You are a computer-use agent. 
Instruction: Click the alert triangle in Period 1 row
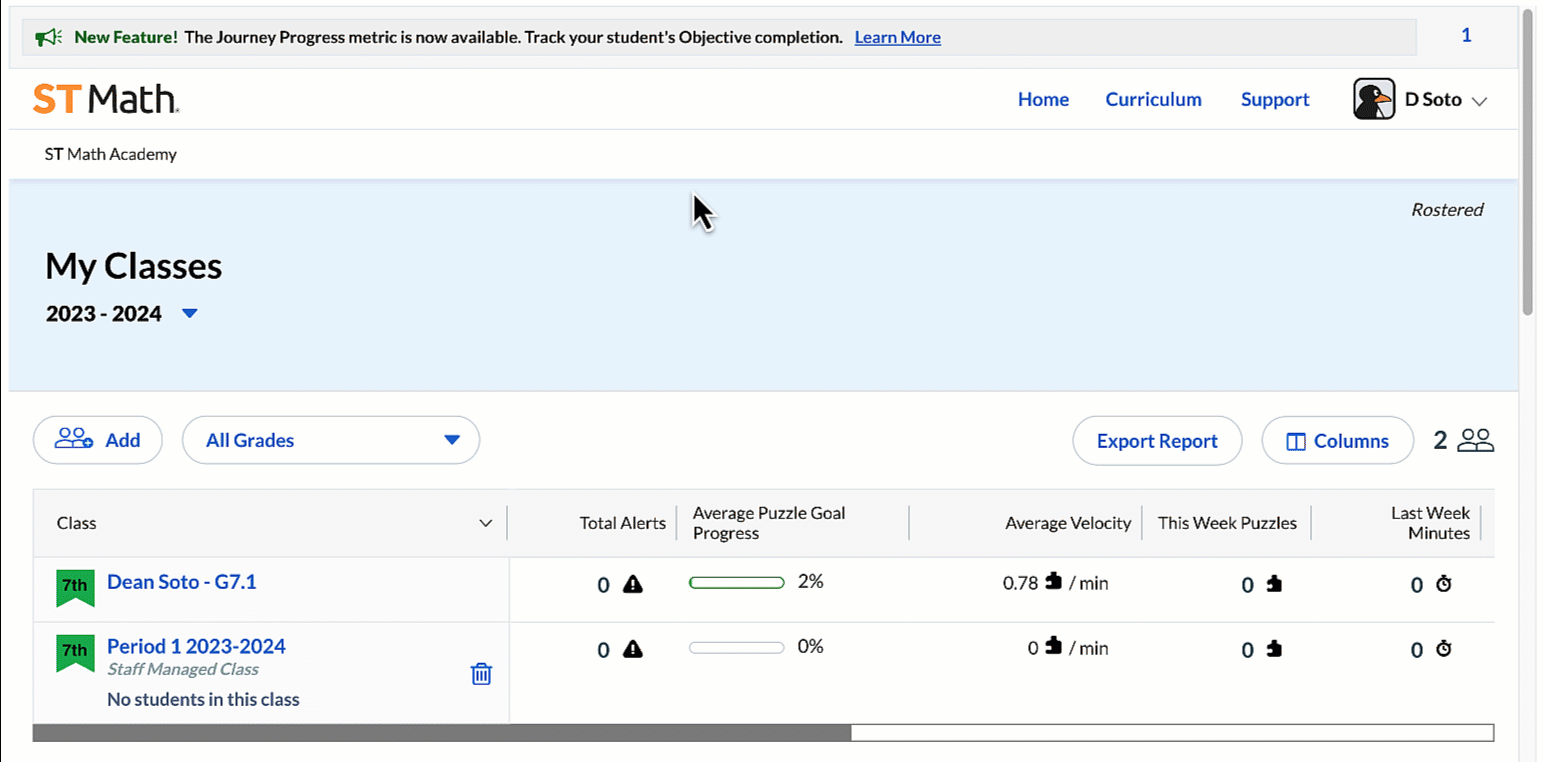pyautogui.click(x=633, y=650)
